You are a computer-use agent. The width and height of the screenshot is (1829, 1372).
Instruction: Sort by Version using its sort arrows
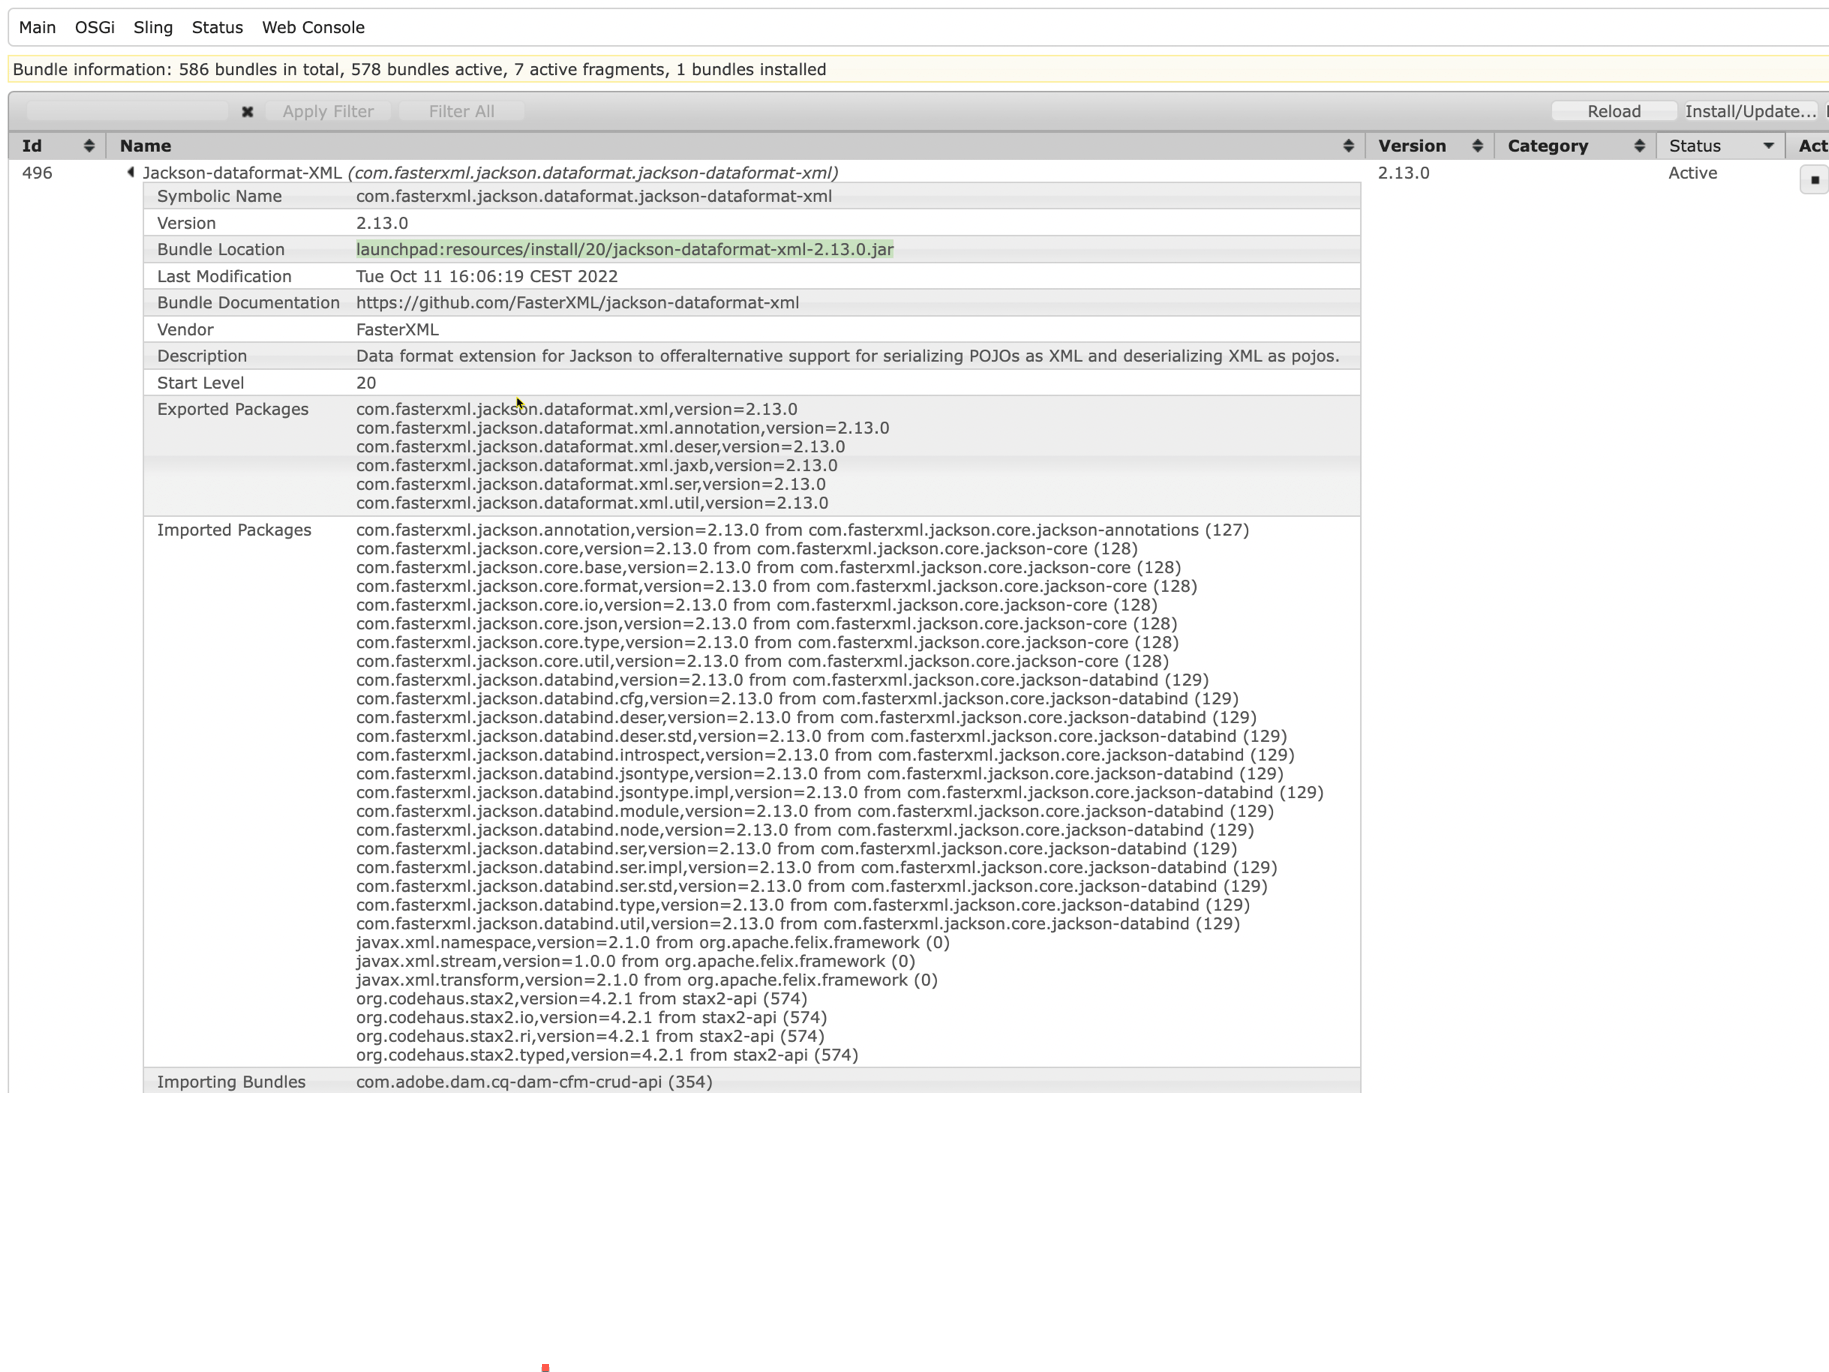point(1478,145)
